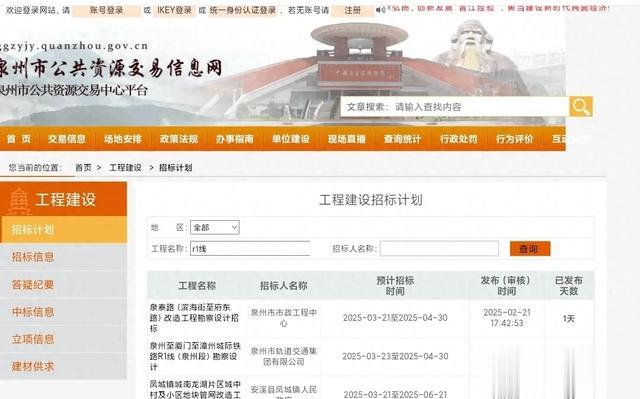Select 现场直播 in the nav bar

click(x=347, y=139)
